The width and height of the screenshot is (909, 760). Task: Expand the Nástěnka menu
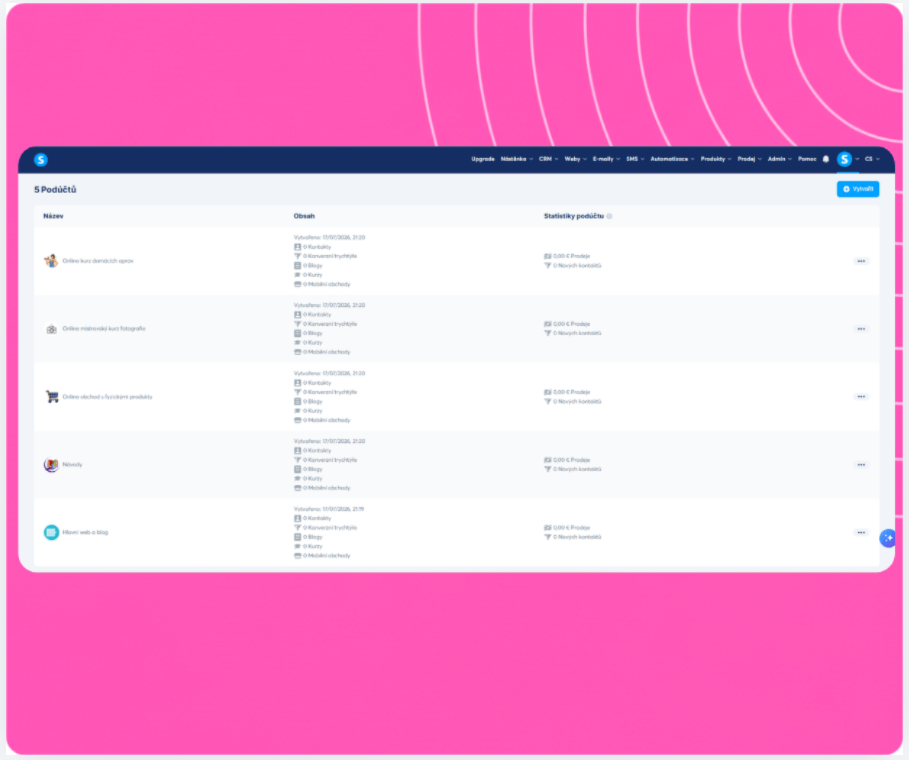(x=517, y=159)
